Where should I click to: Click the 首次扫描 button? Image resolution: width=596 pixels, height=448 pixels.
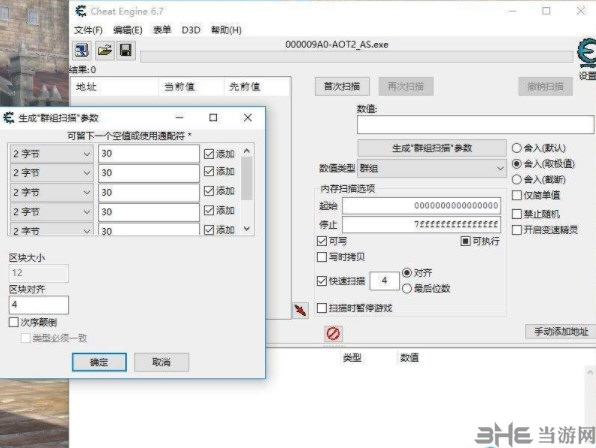[x=342, y=87]
